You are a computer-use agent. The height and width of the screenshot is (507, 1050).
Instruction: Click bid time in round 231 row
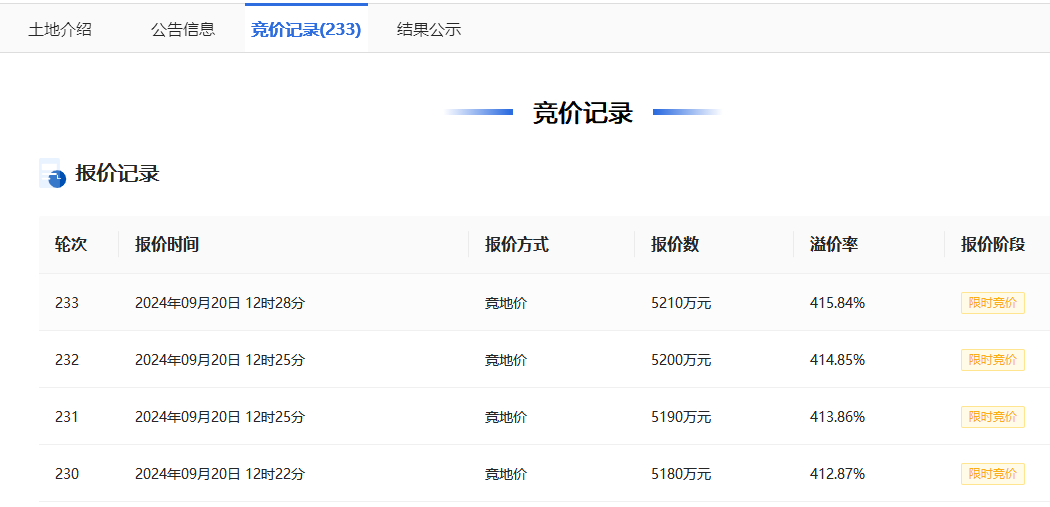coord(220,417)
